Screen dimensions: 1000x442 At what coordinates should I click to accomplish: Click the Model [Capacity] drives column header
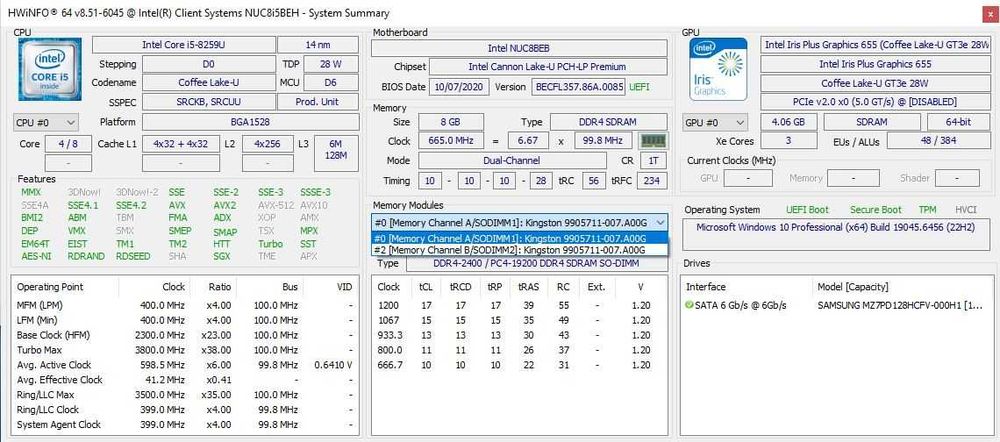point(852,287)
